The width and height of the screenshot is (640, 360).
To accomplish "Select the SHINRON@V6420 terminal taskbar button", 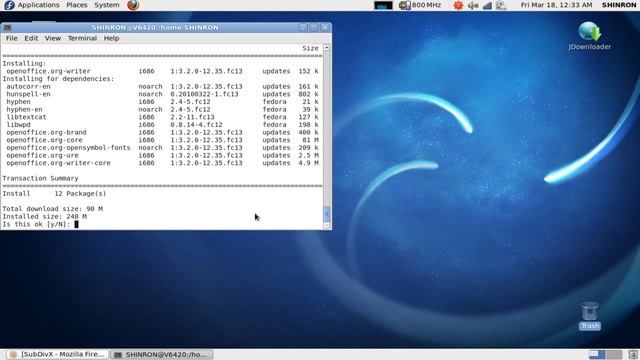I will point(161,354).
